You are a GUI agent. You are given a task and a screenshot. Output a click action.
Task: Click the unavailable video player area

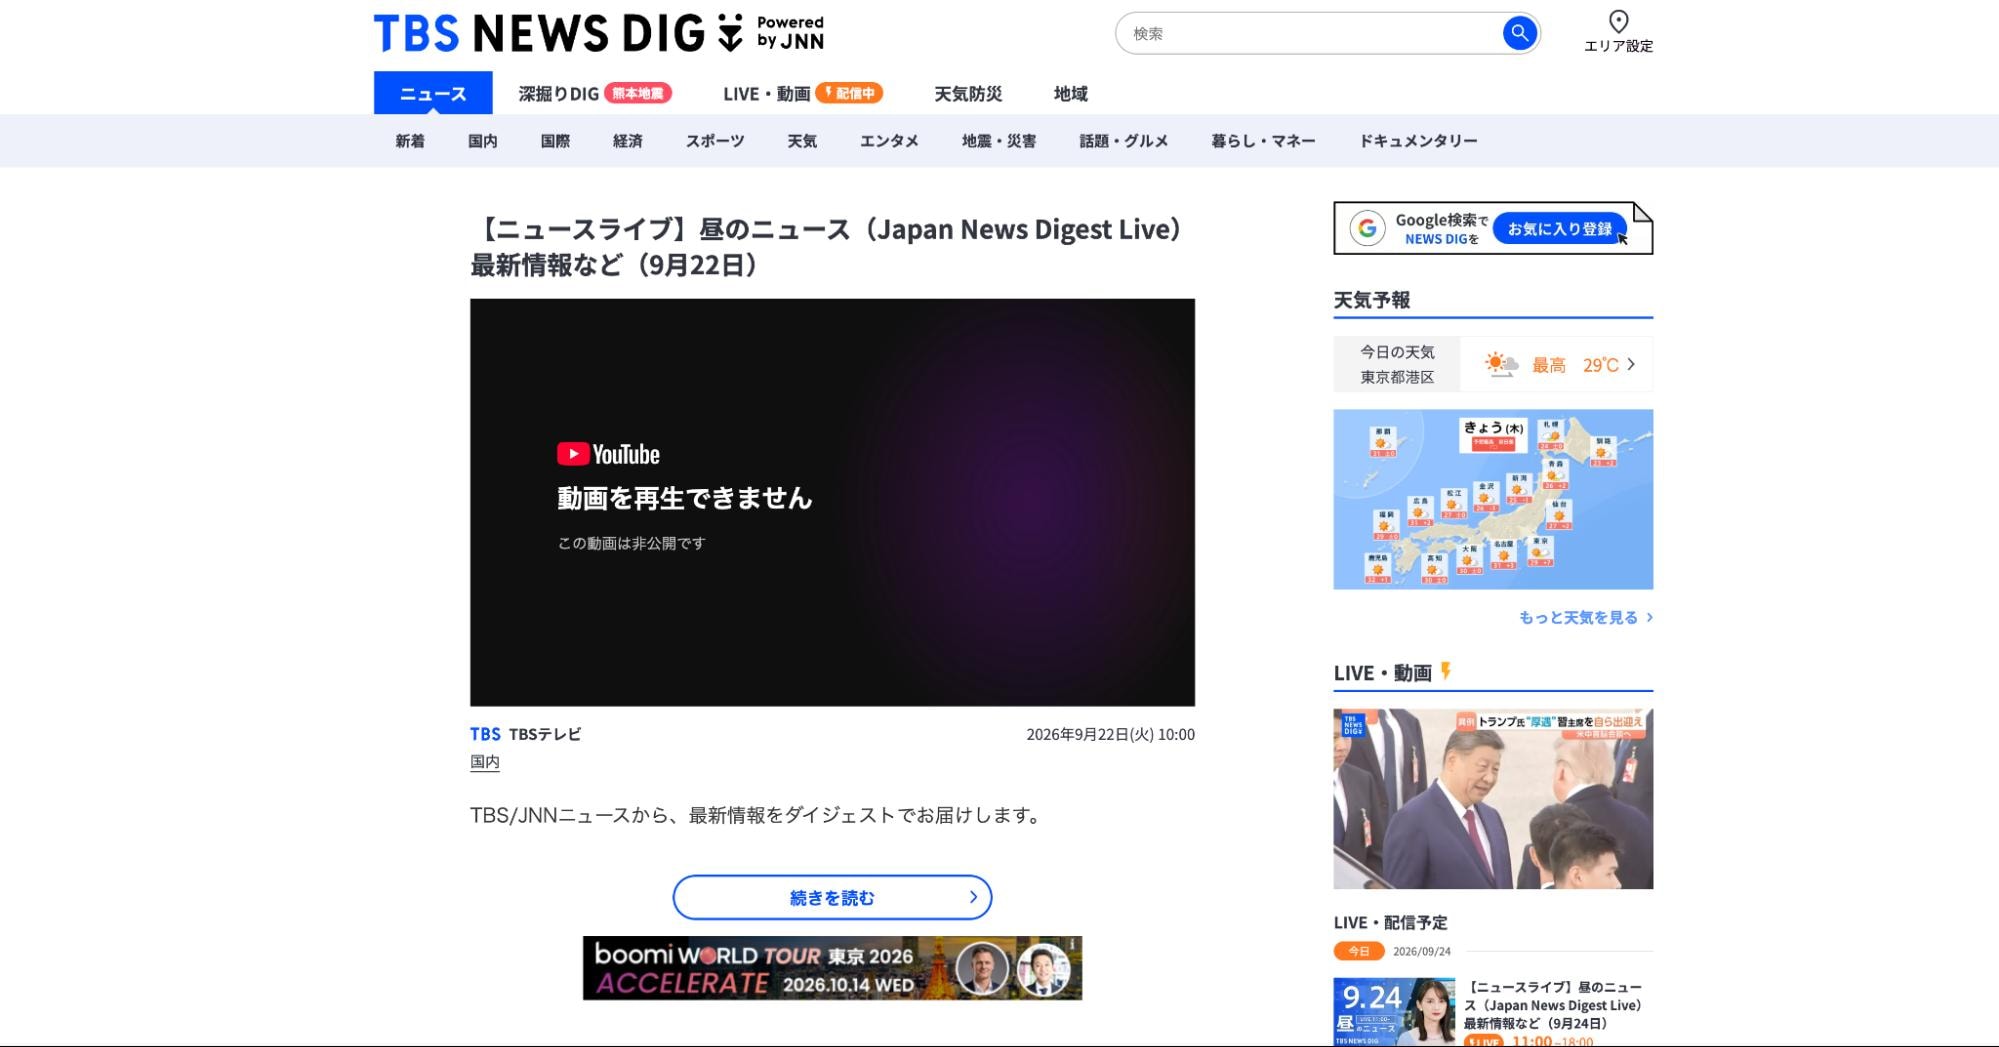click(x=832, y=502)
